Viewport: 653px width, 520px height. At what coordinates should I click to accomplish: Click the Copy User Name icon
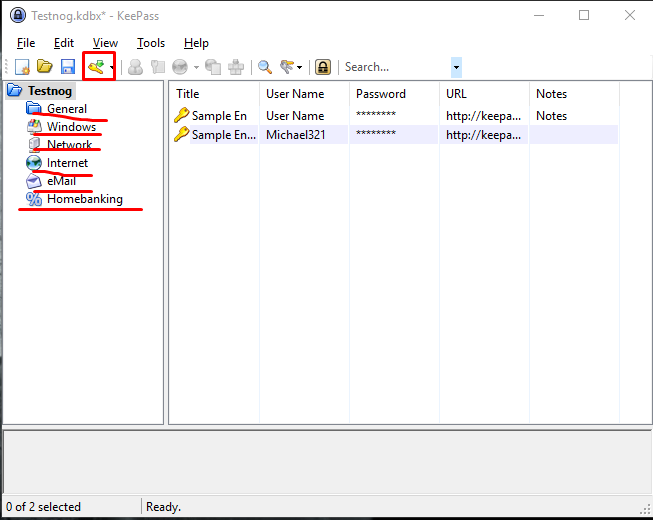pos(135,67)
